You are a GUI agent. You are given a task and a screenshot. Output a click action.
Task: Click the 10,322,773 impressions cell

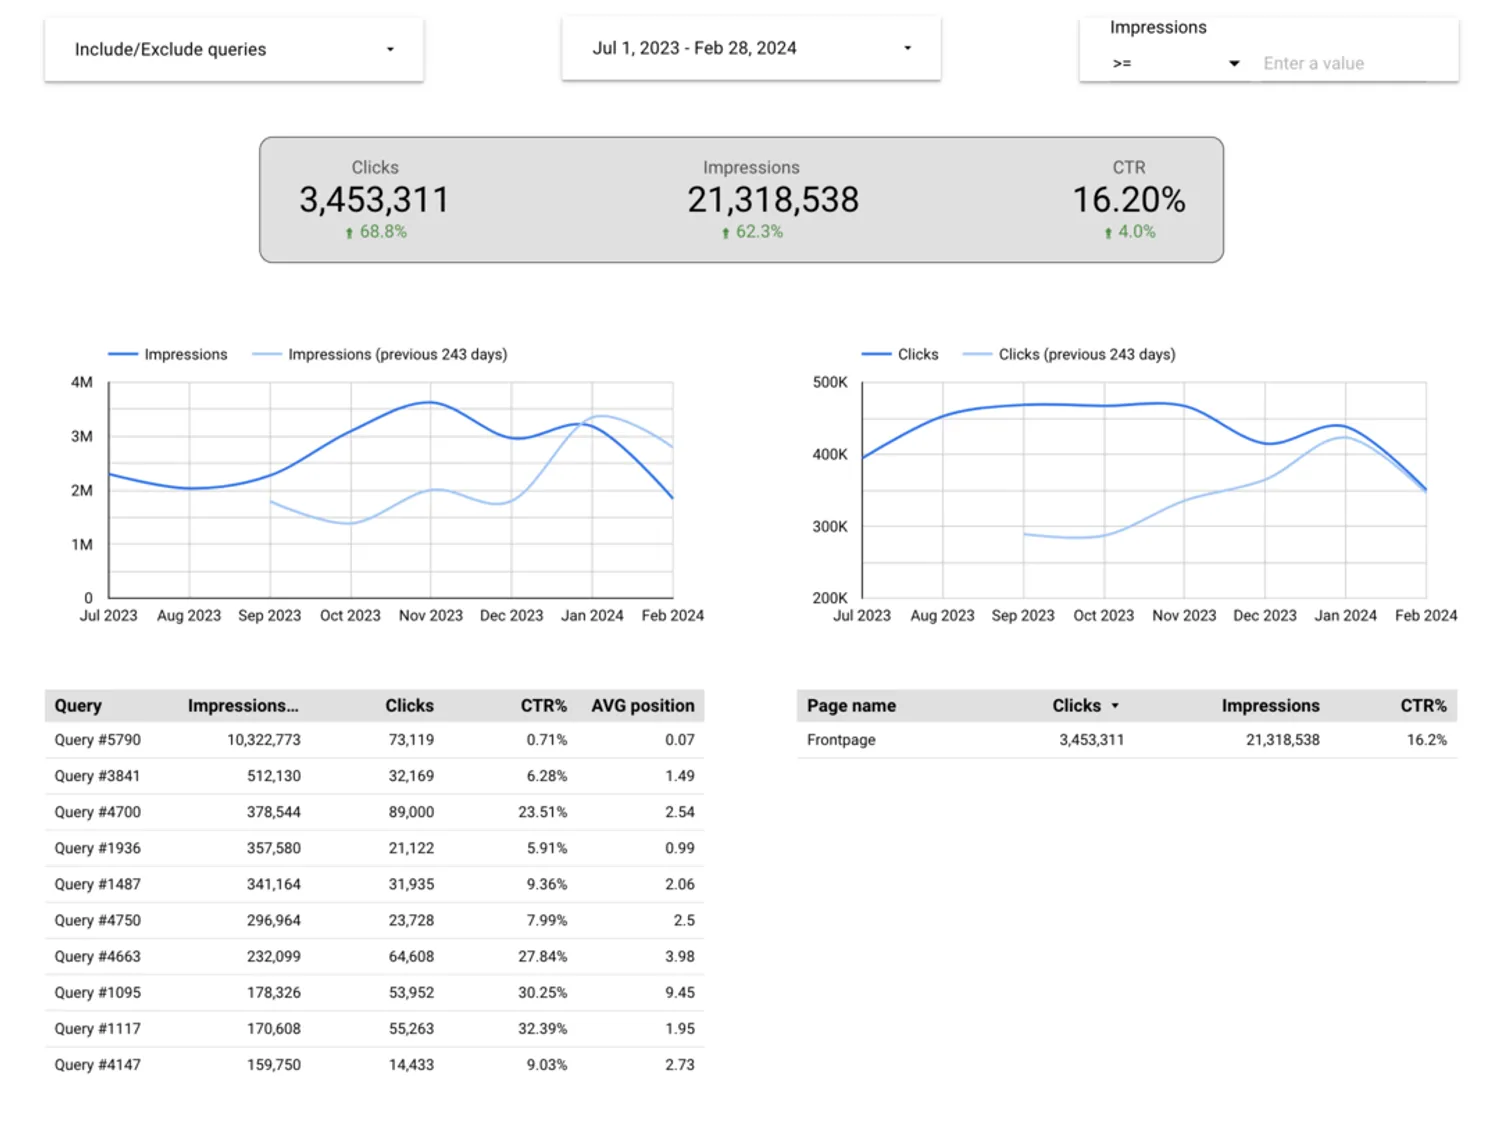pyautogui.click(x=264, y=740)
